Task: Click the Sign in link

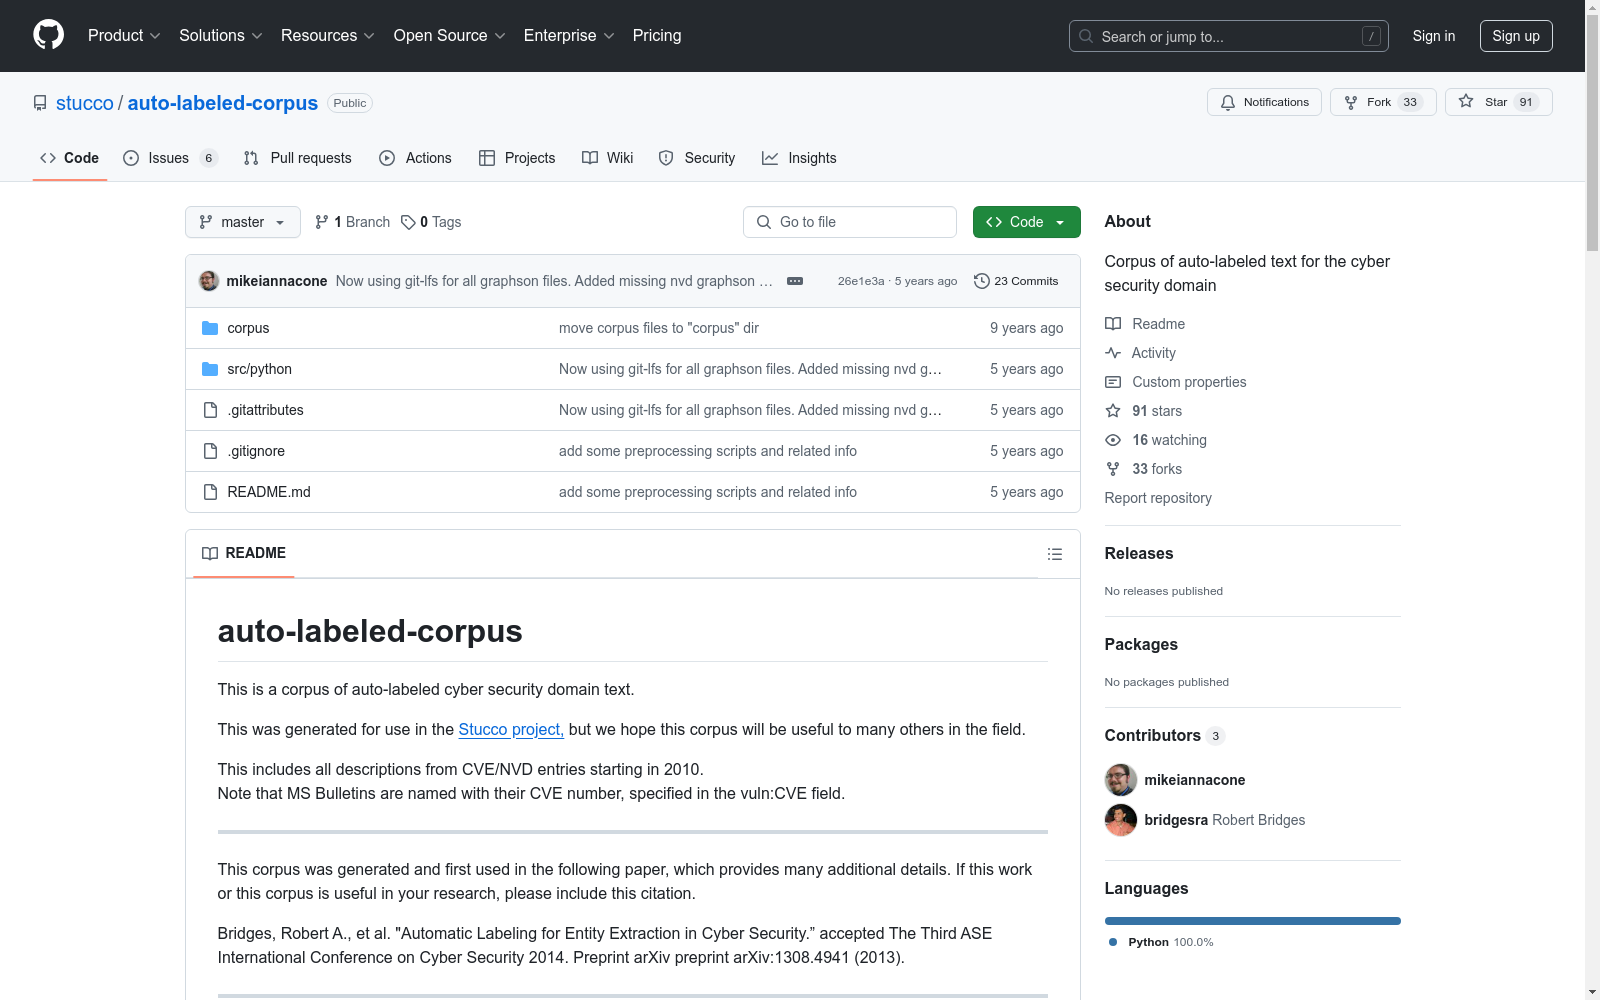Action: (1434, 36)
